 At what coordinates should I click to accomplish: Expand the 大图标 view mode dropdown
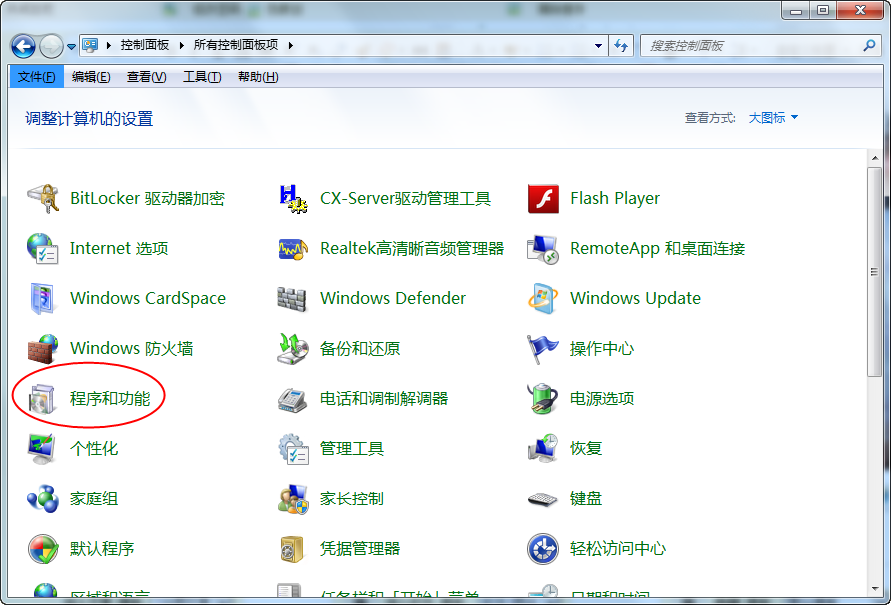point(773,118)
